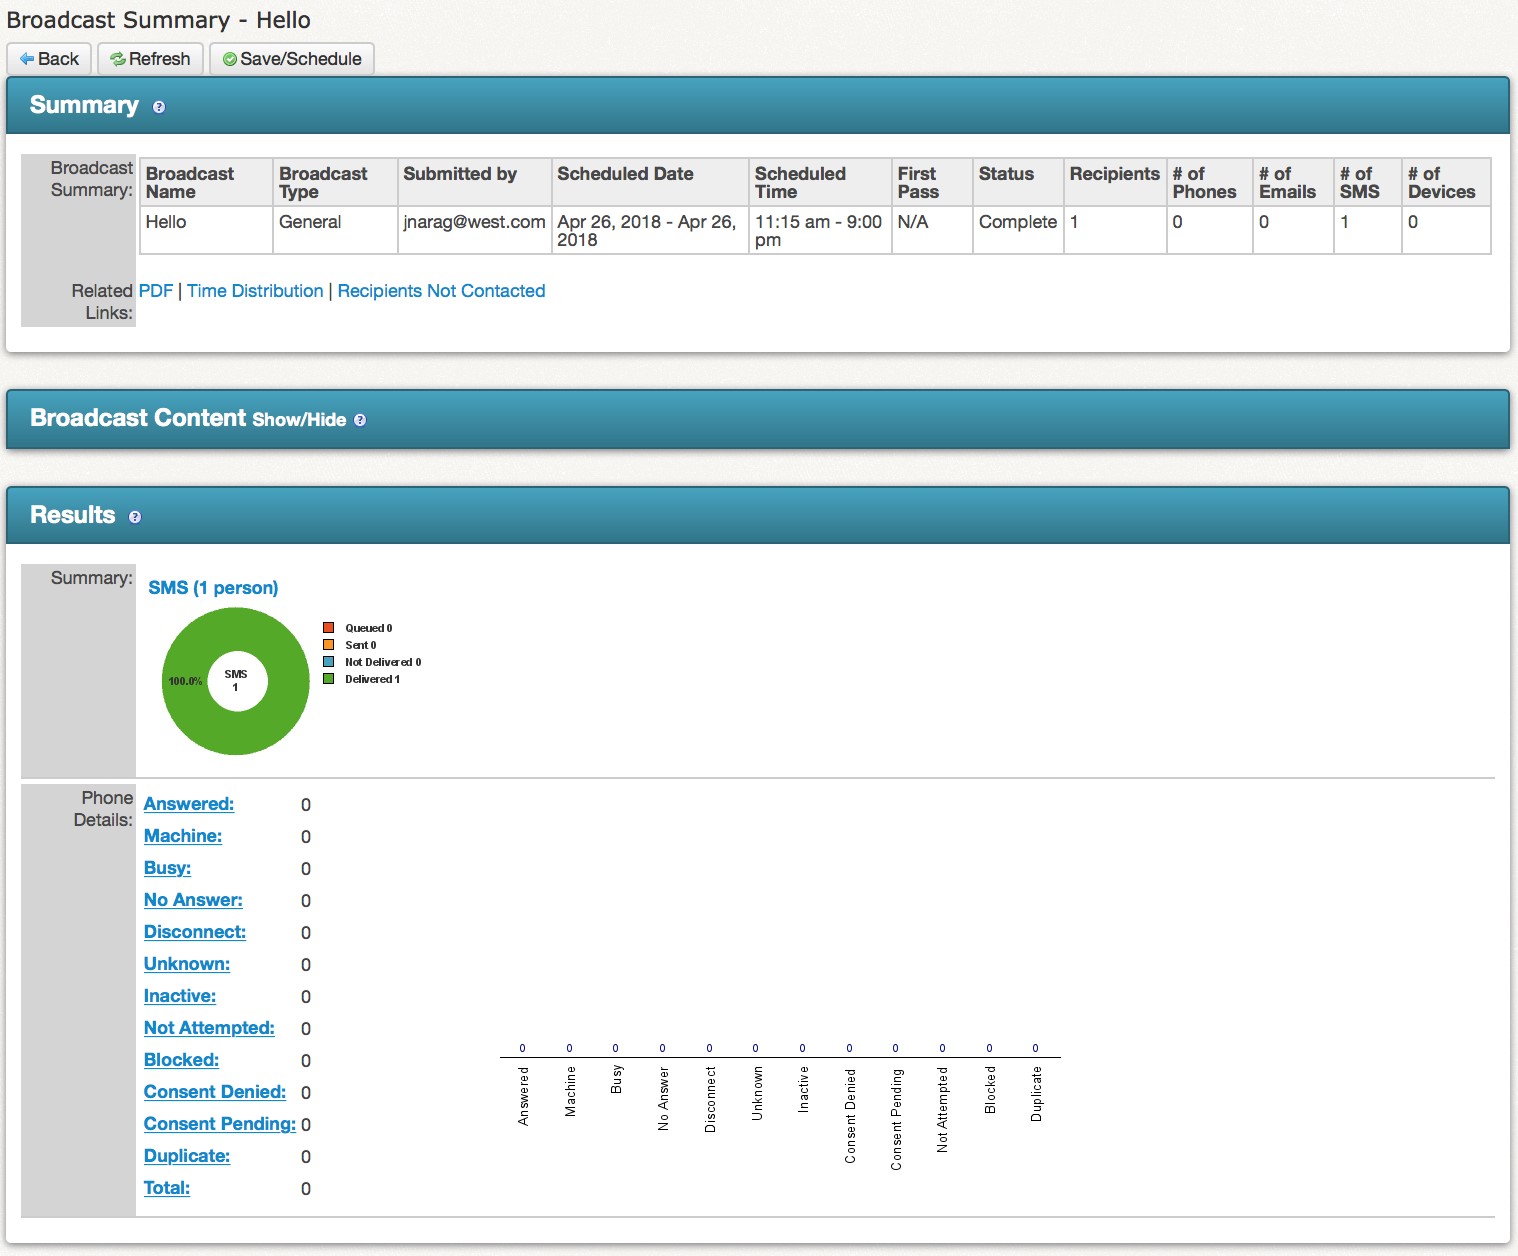Click the Save/Schedule button

point(292,59)
